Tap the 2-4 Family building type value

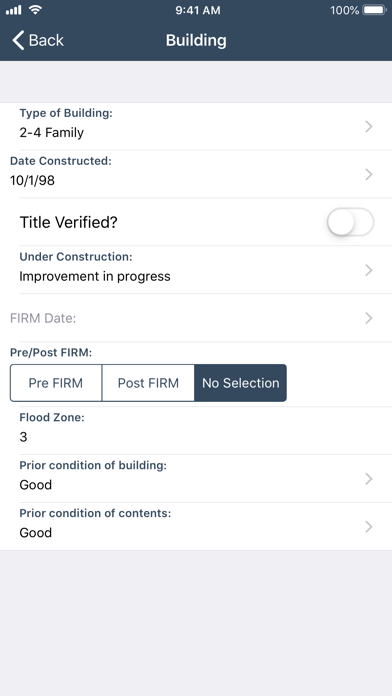tap(51, 133)
